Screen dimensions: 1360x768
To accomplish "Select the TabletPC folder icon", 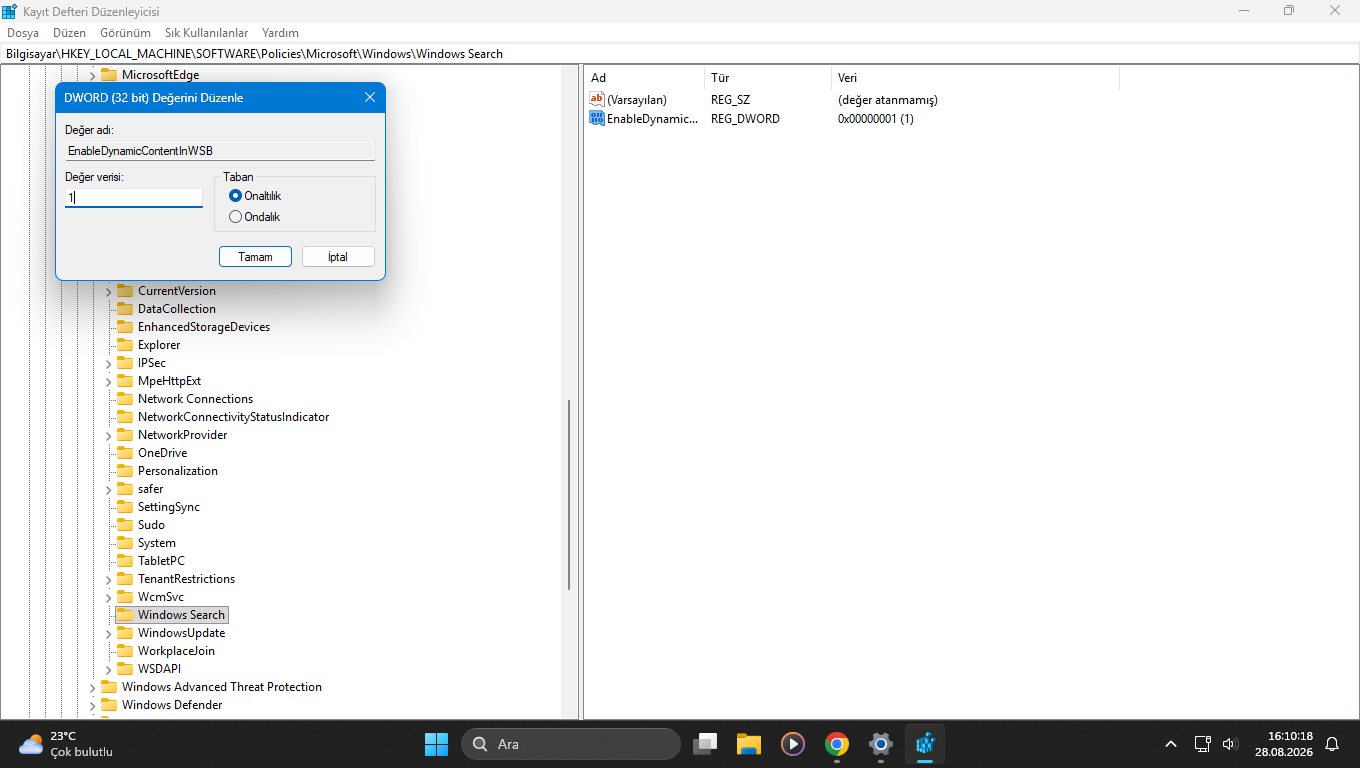I will click(x=125, y=561).
